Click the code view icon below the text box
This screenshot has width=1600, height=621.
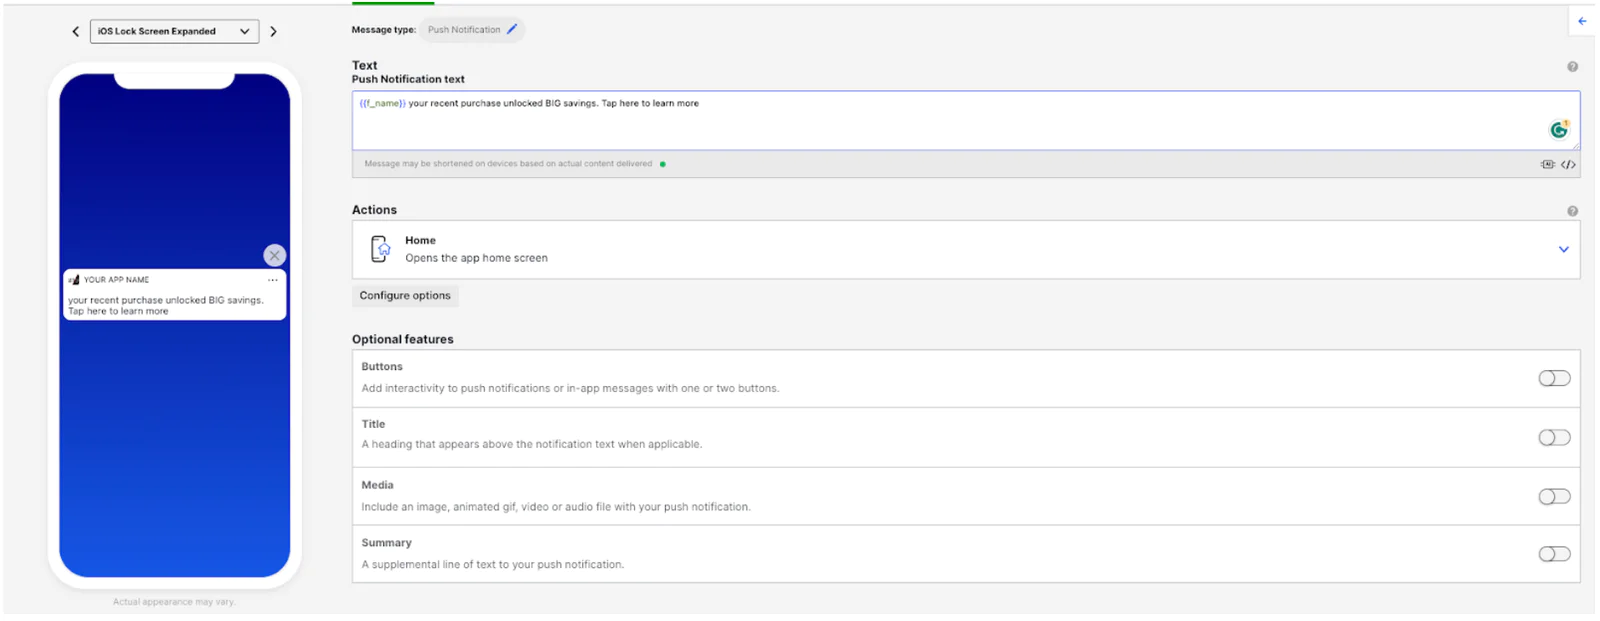click(1568, 165)
